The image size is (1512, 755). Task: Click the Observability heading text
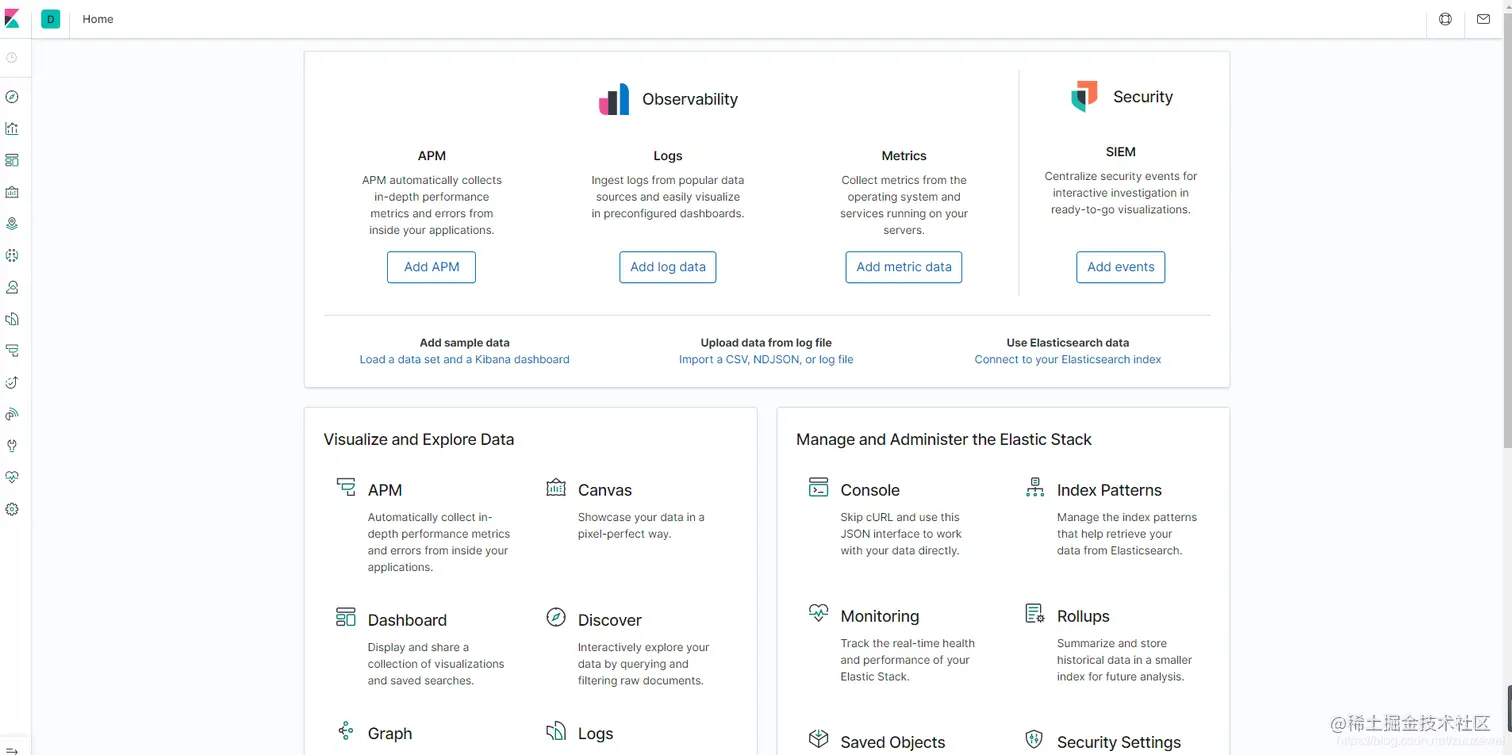(x=690, y=99)
